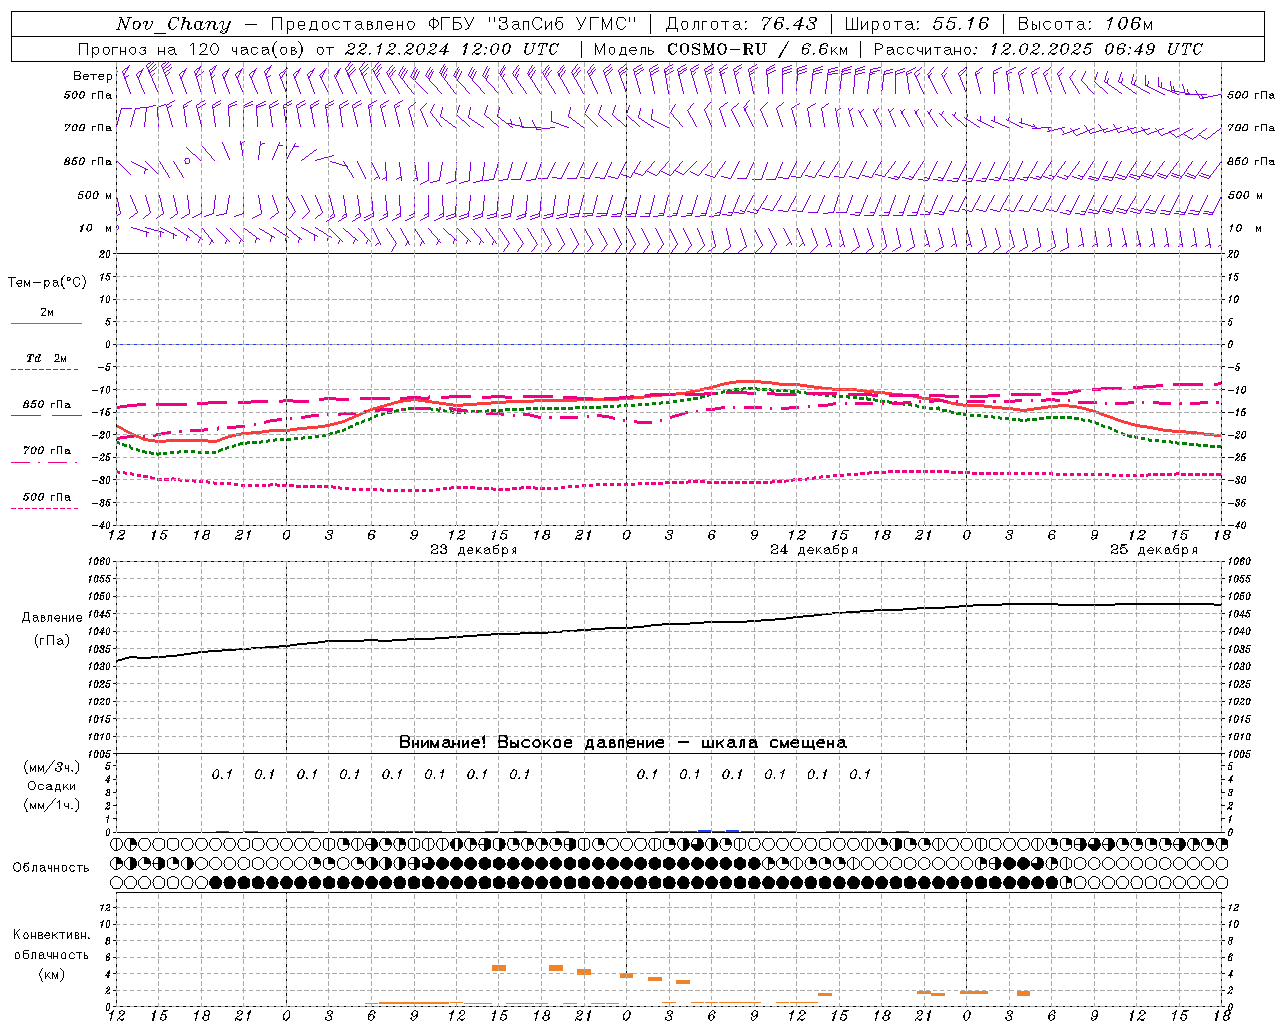Click the '23 декабря' date label
Viewport: 1280px width, 1024px height.
point(474,550)
